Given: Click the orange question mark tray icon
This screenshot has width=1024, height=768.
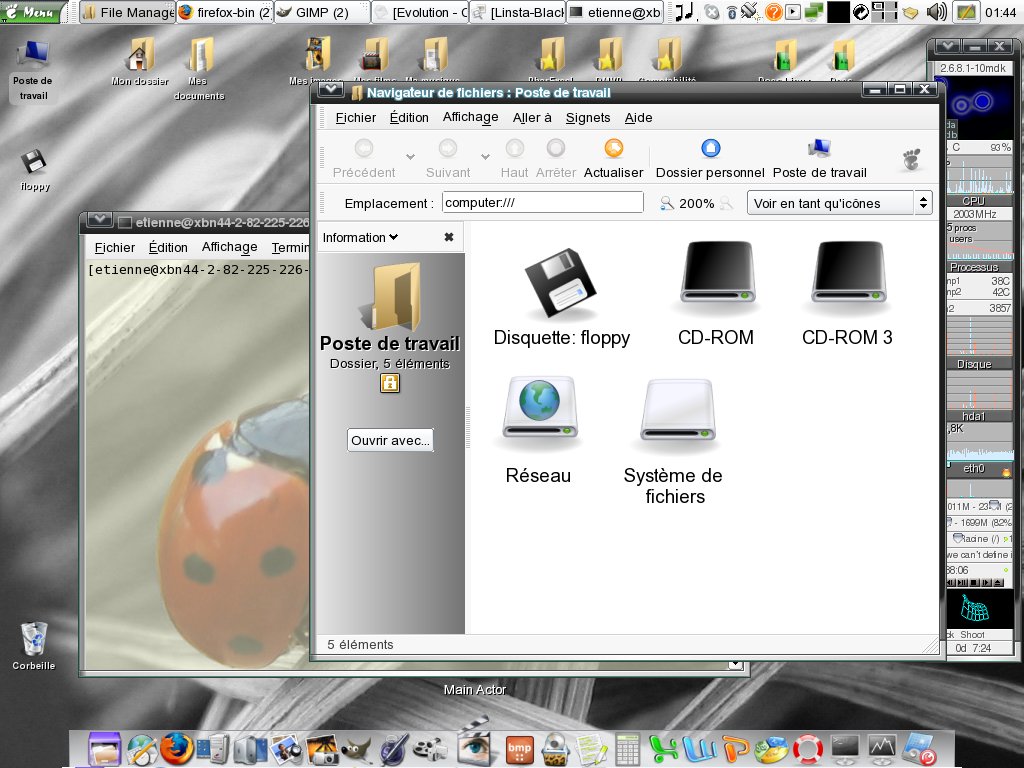Looking at the screenshot, I should click(x=773, y=12).
